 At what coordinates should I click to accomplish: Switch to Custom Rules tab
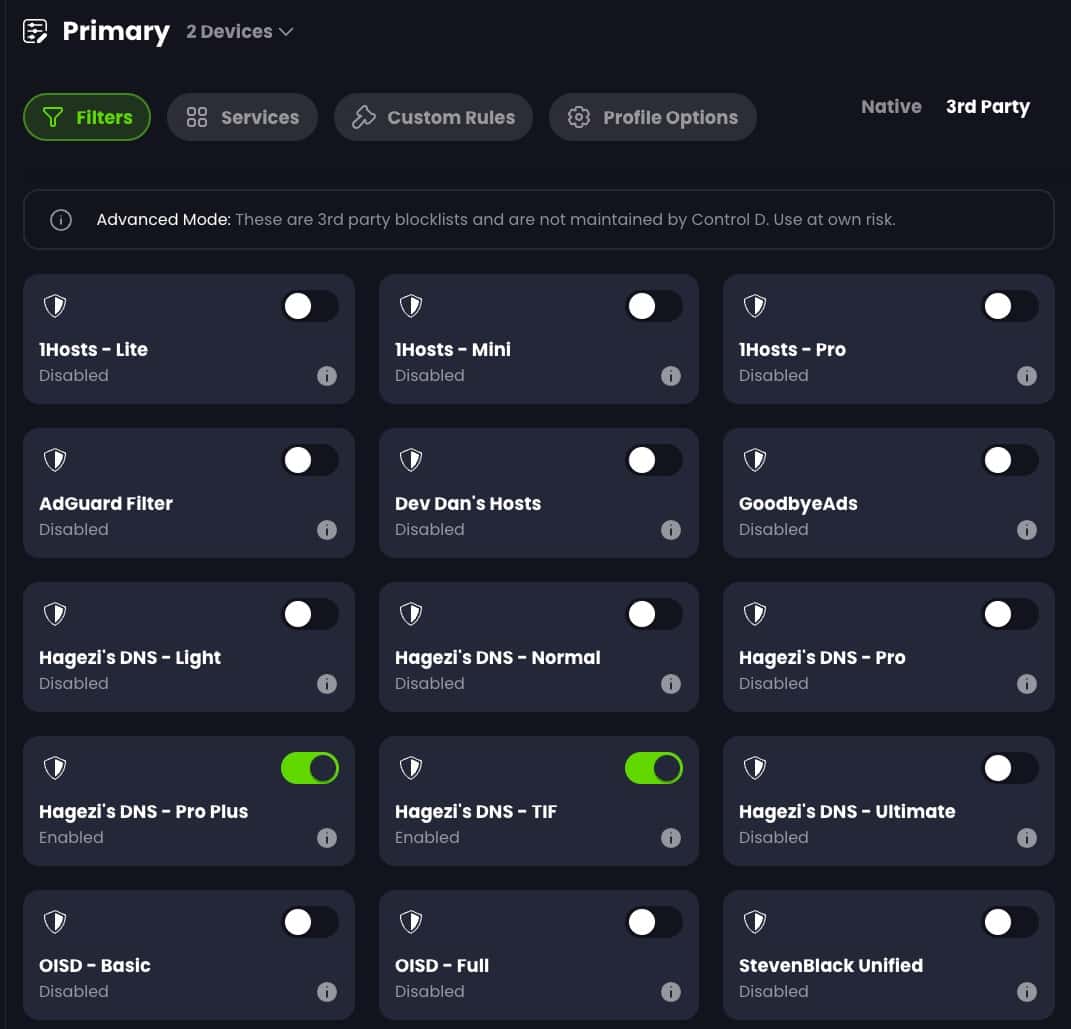tap(433, 117)
